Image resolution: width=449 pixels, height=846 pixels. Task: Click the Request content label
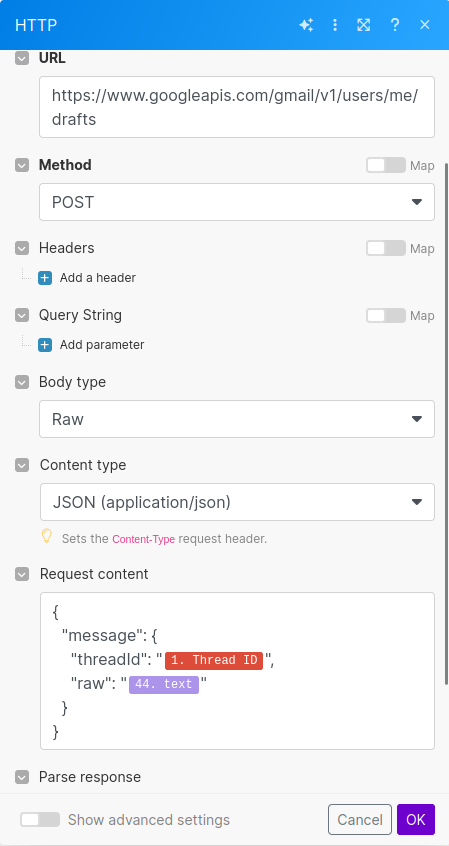(x=94, y=574)
